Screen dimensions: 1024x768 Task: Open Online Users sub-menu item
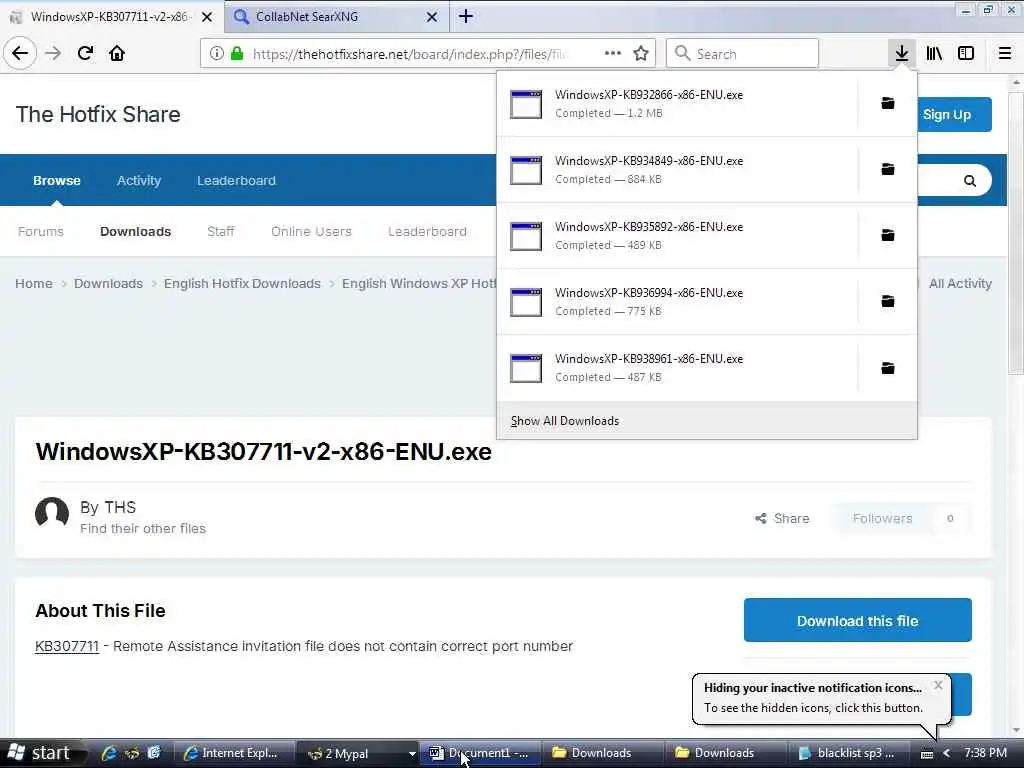[x=312, y=231]
